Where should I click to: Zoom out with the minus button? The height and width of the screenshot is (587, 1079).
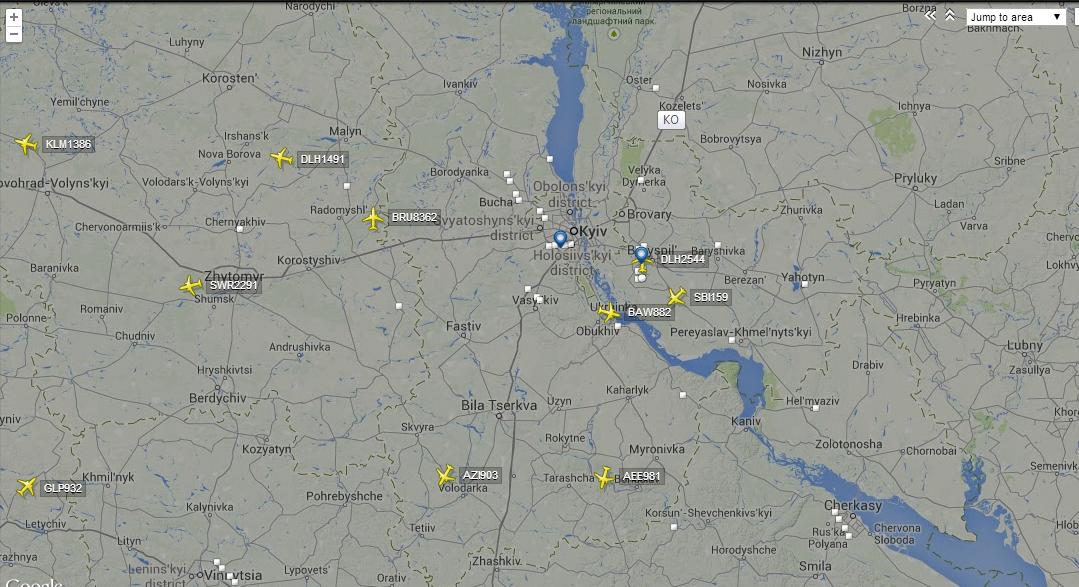[x=13, y=34]
